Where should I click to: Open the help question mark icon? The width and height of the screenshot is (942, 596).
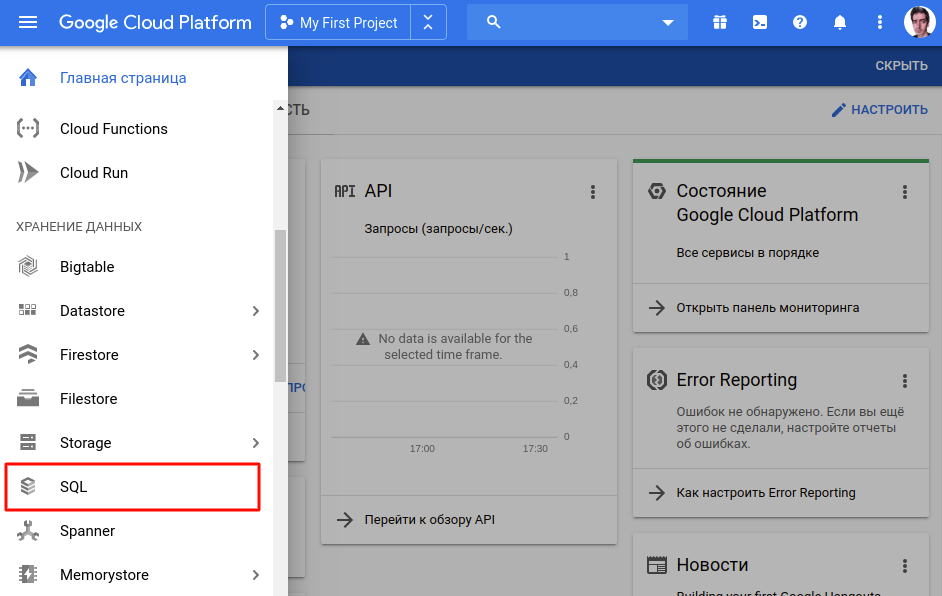(800, 22)
